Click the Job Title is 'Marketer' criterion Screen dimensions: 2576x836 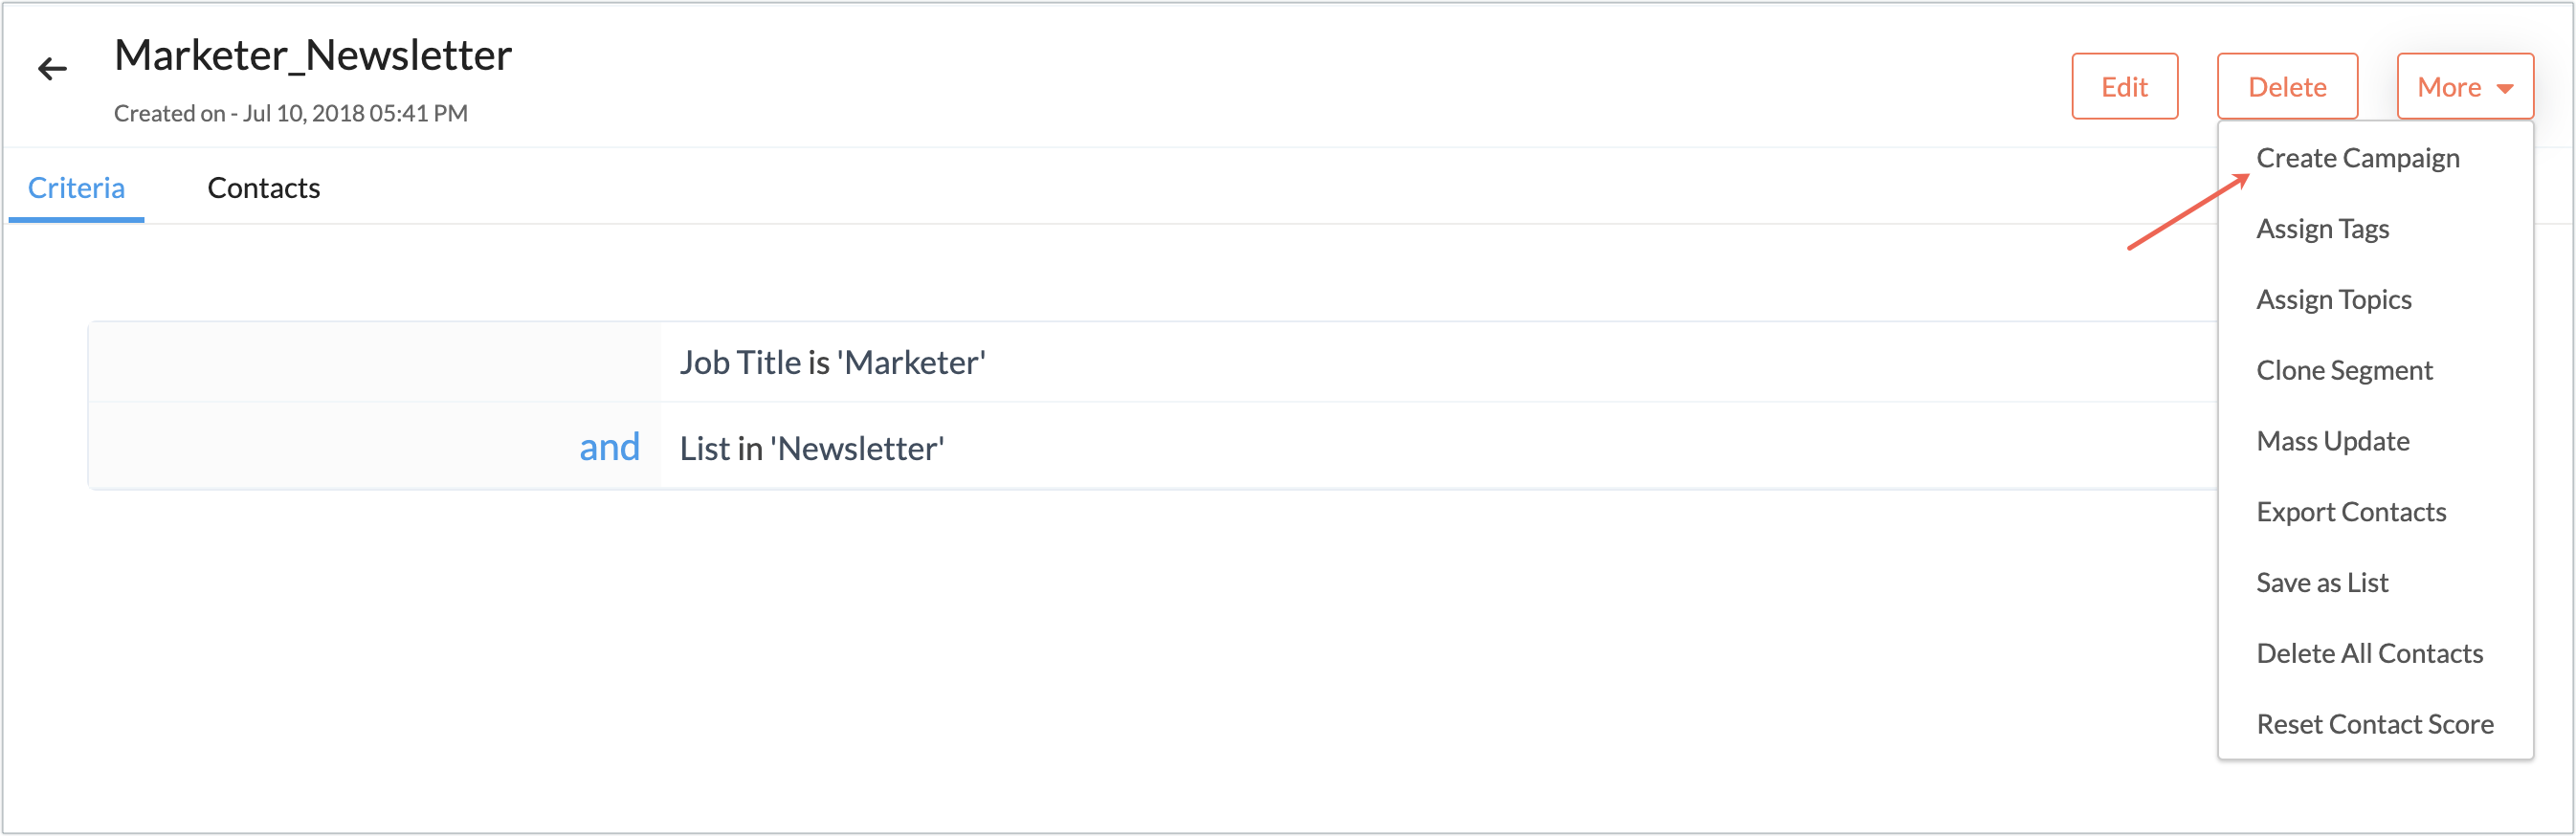[x=832, y=363]
